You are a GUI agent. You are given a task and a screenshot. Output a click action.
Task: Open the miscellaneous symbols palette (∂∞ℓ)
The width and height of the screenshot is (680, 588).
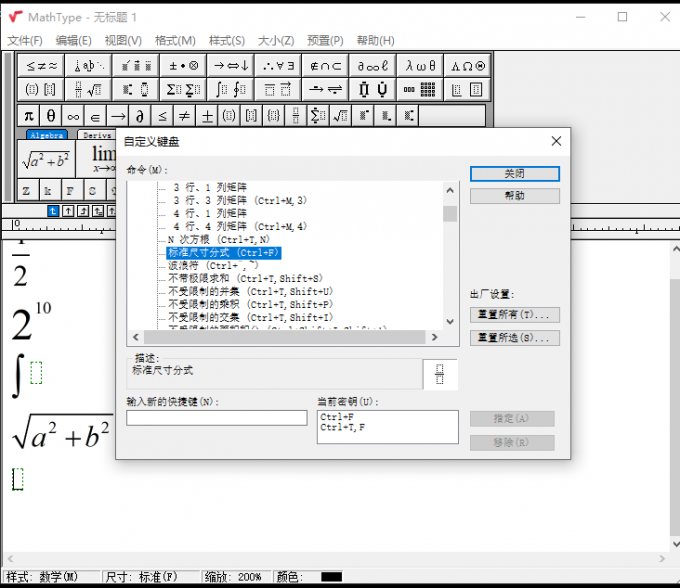click(373, 66)
